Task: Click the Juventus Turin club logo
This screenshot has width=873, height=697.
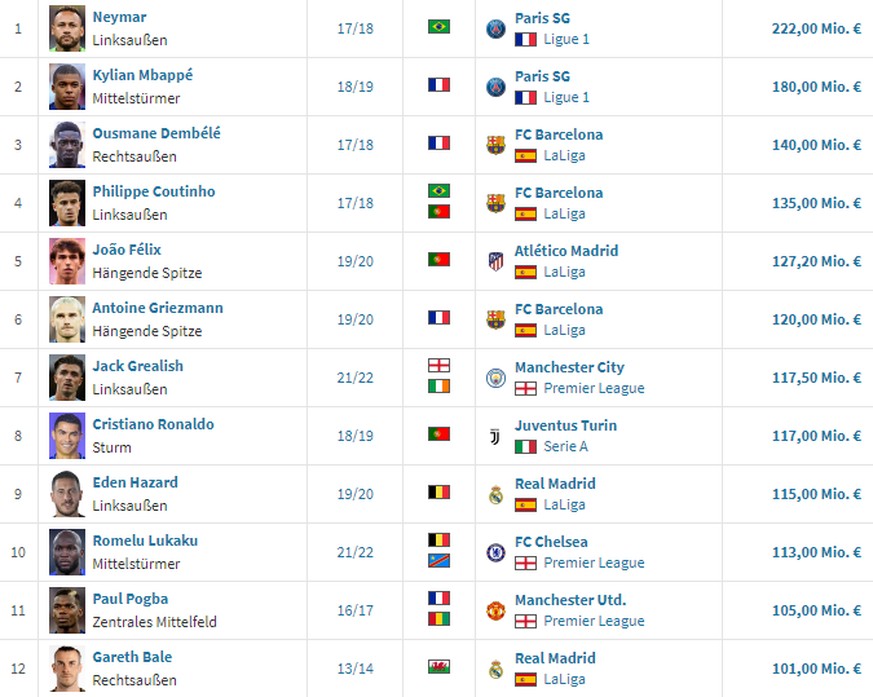Action: point(495,436)
